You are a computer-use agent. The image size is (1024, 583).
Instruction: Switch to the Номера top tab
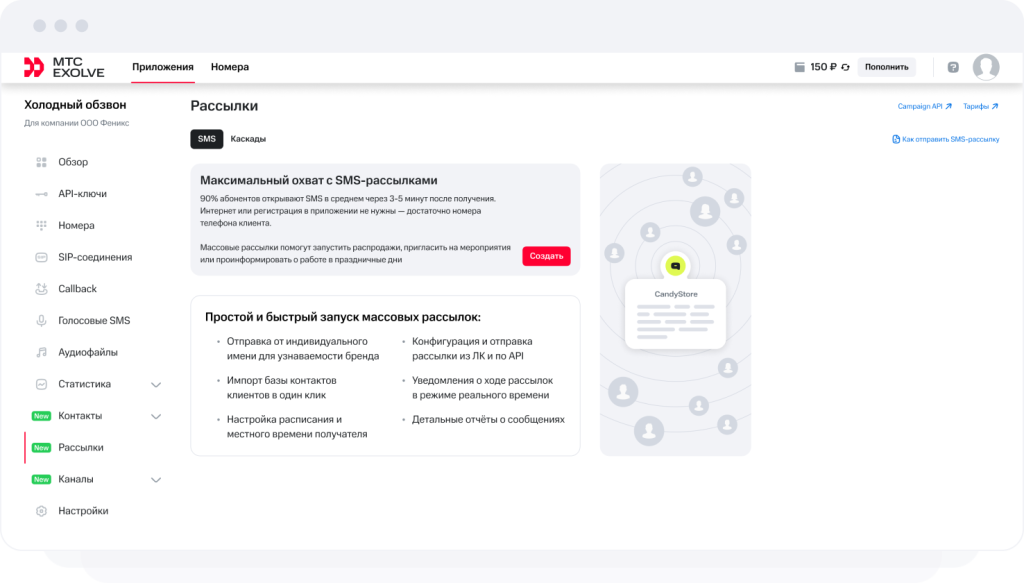coord(230,67)
